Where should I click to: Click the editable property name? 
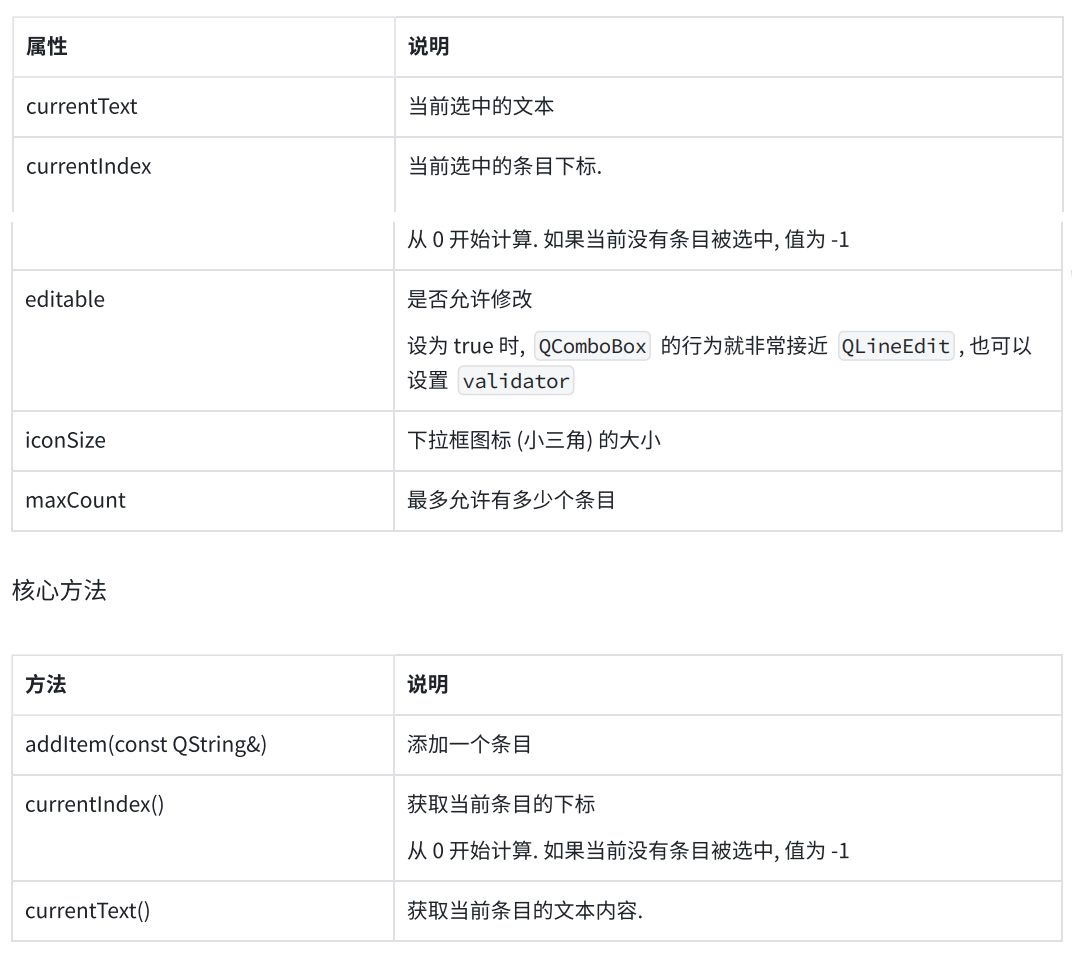click(x=65, y=300)
